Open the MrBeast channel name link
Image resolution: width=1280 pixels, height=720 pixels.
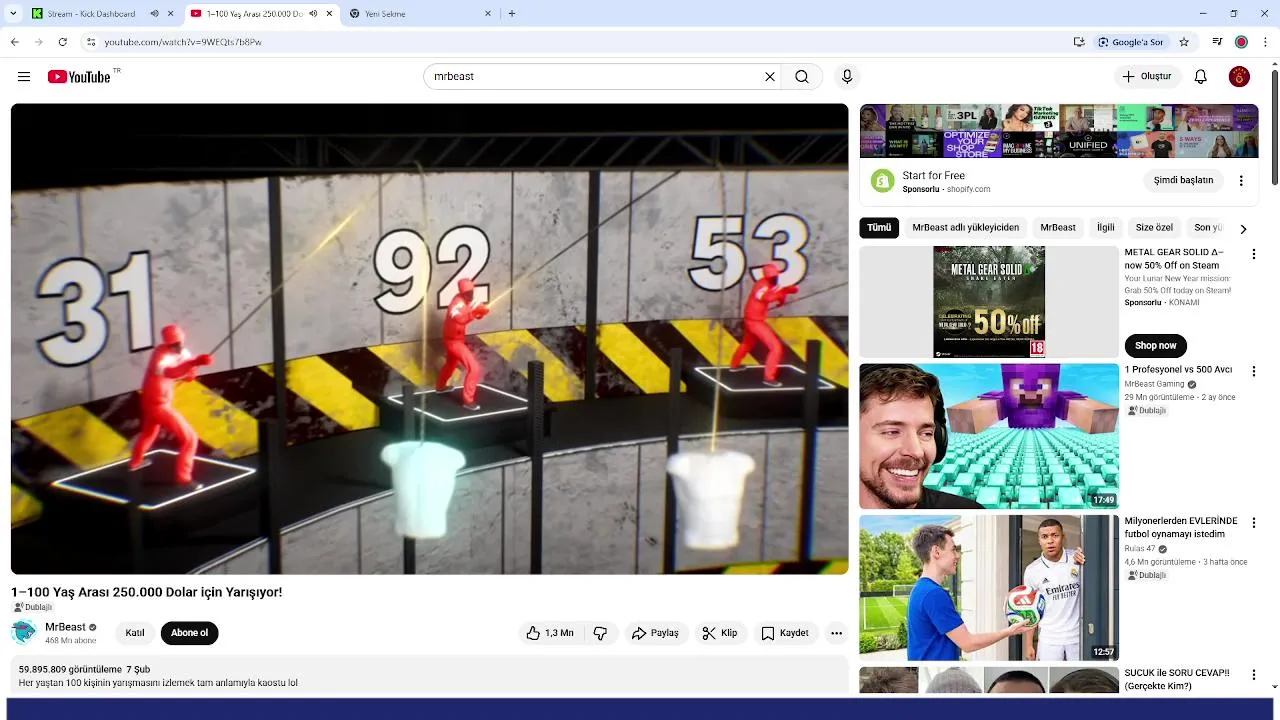click(x=65, y=627)
